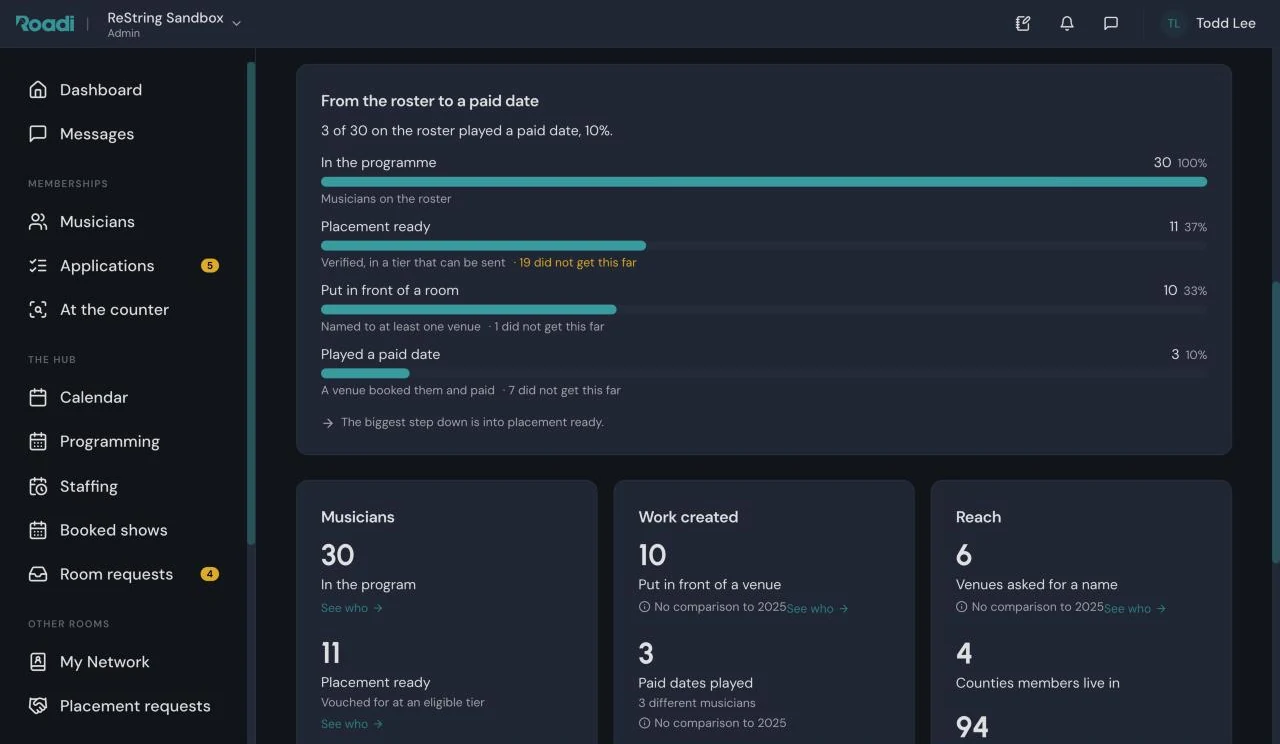Image resolution: width=1280 pixels, height=744 pixels.
Task: Click the Placement requests handshake icon
Action: pyautogui.click(x=38, y=706)
